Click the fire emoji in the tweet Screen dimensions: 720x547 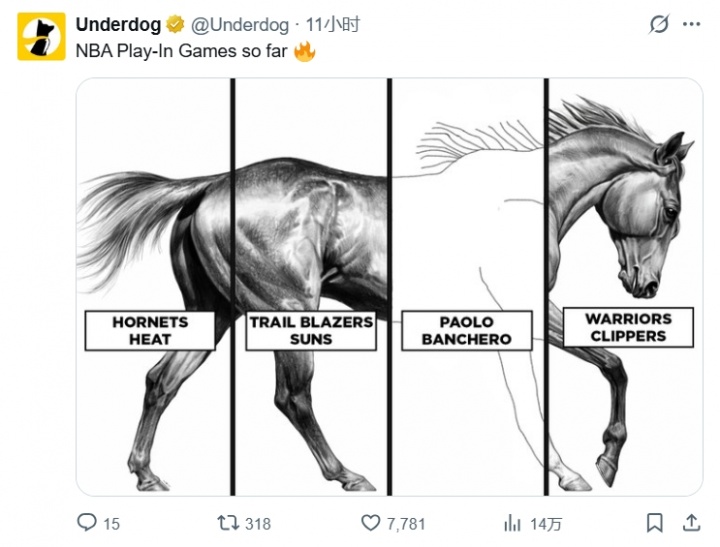[304, 51]
